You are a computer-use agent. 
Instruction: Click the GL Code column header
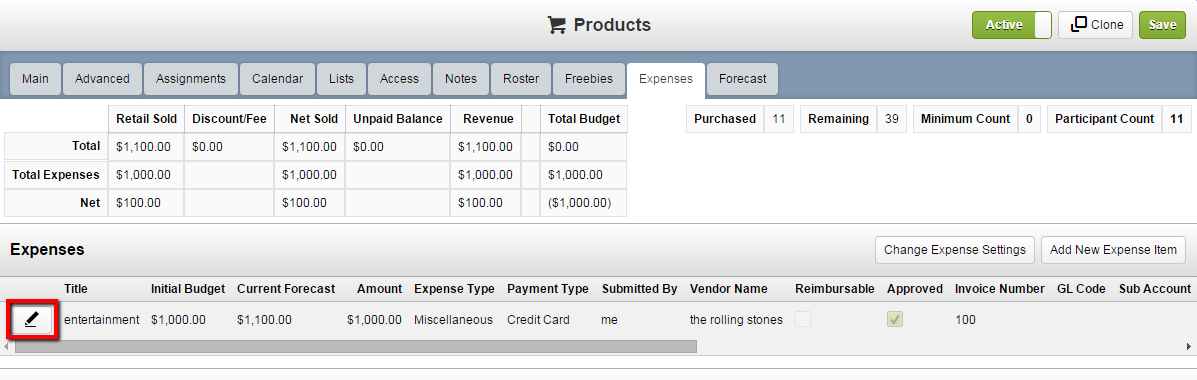(x=1081, y=288)
